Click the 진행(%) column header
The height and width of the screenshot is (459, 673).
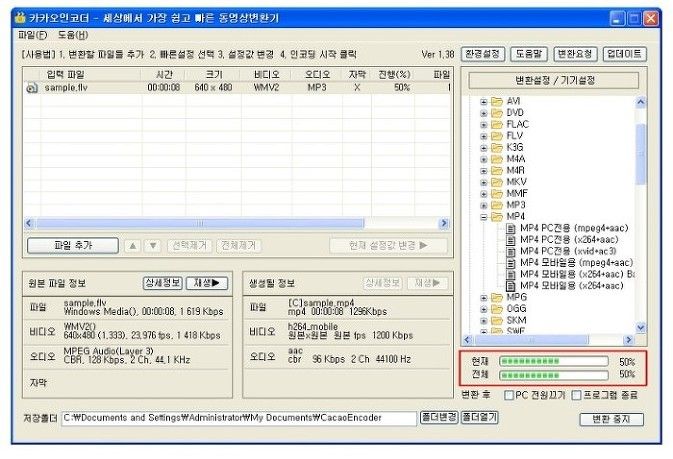(x=394, y=74)
